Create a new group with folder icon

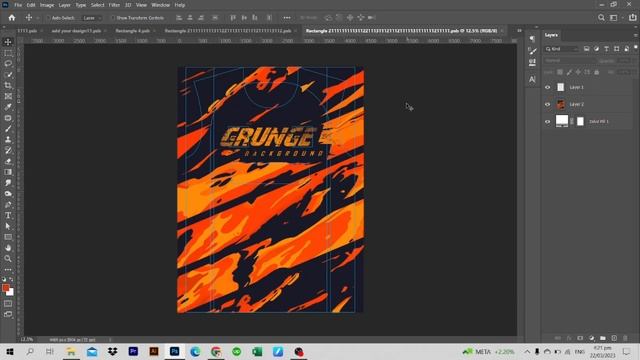point(602,338)
